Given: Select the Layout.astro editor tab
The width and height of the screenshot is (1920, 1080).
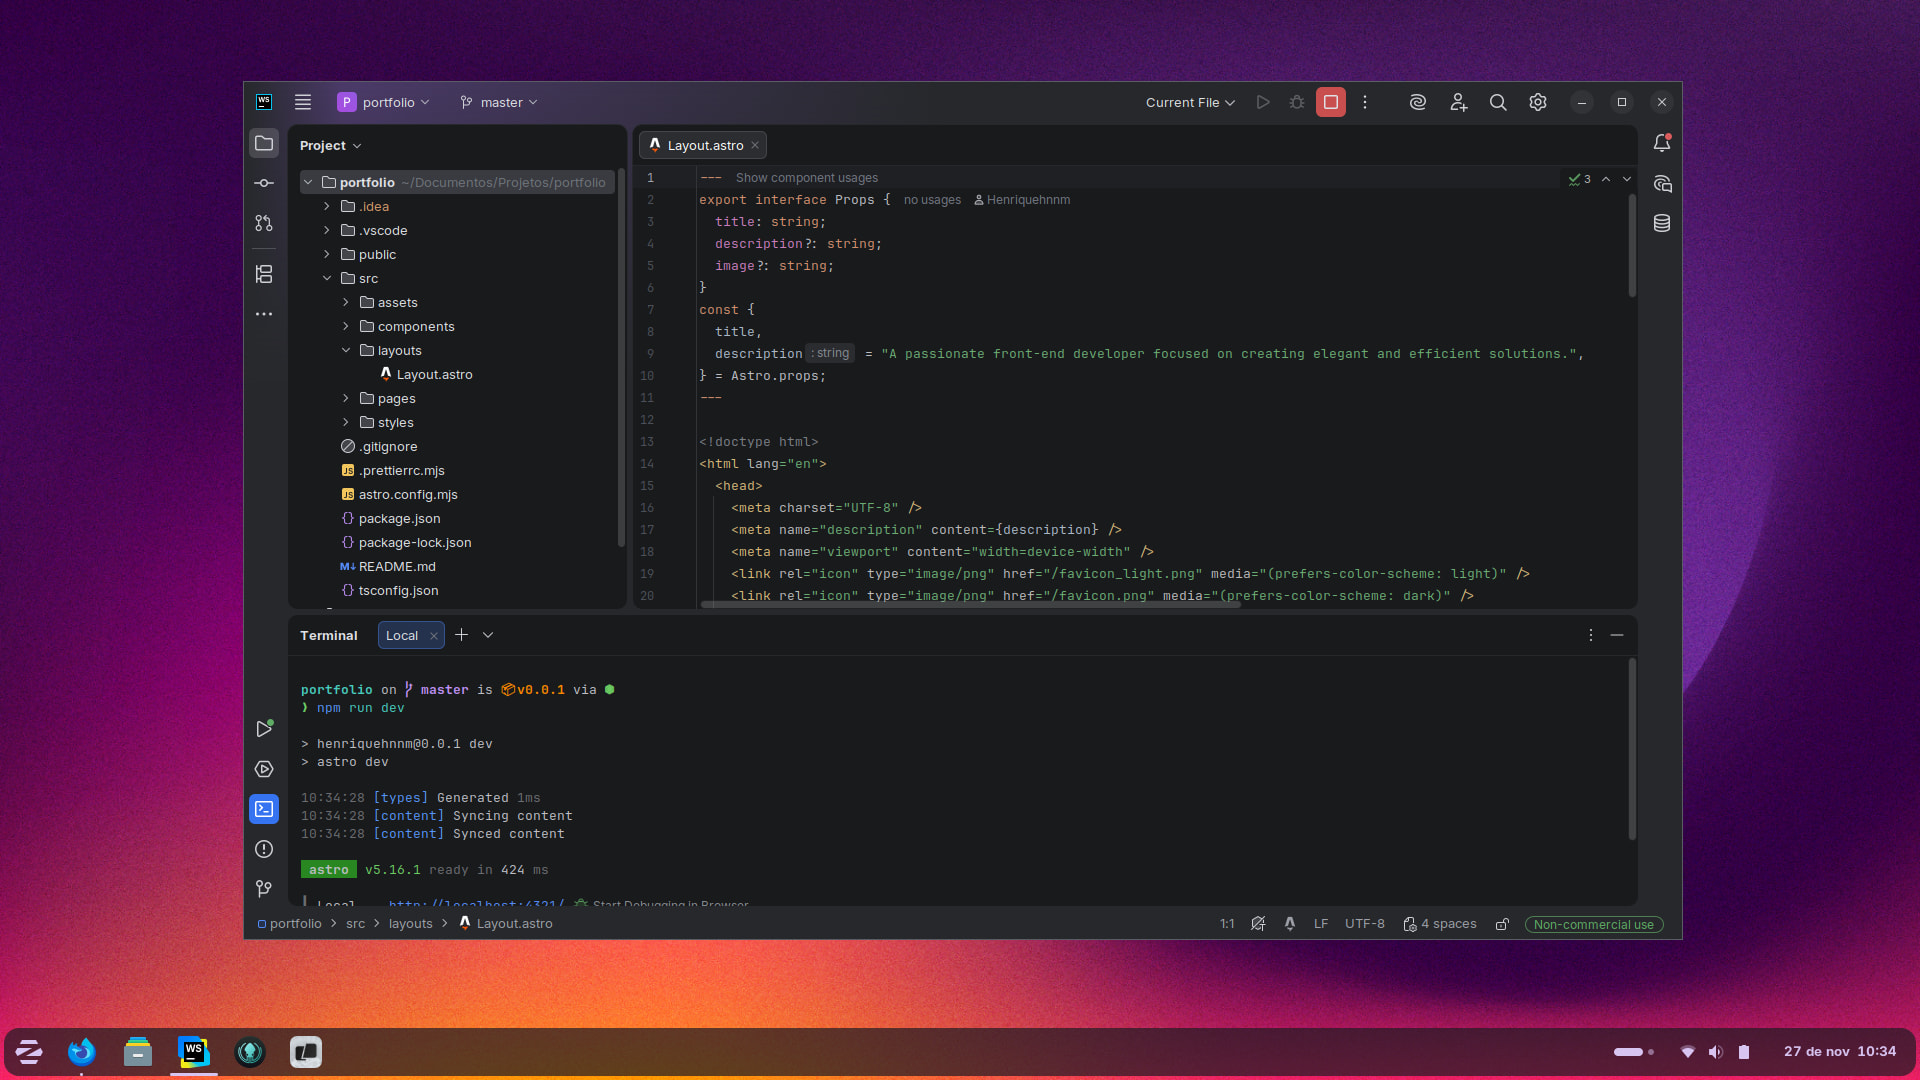Looking at the screenshot, I should pos(704,145).
